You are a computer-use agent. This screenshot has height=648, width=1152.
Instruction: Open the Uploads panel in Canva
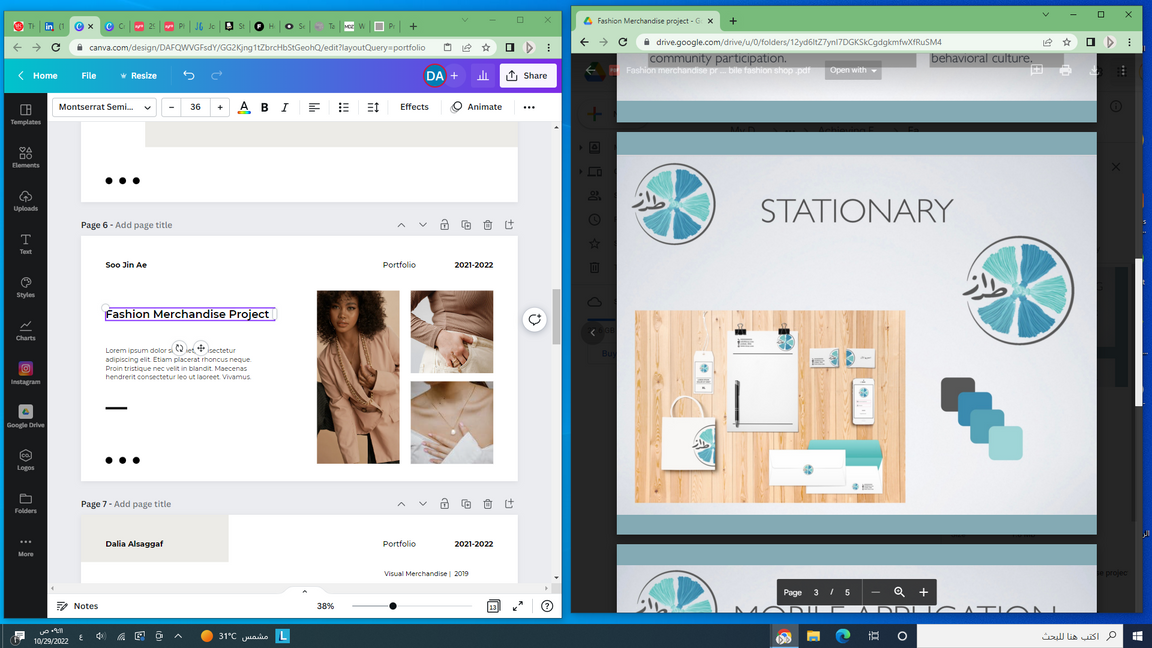tap(26, 201)
